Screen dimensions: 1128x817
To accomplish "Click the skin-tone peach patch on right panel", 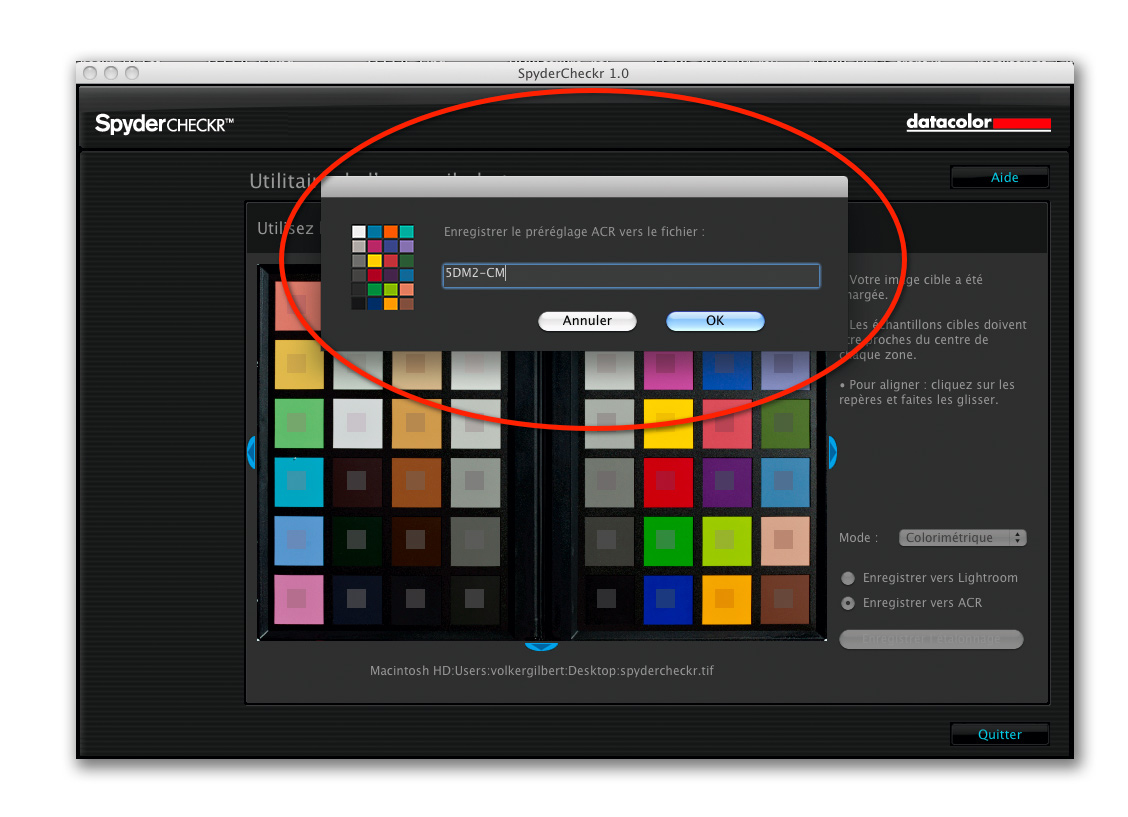I will point(785,541).
